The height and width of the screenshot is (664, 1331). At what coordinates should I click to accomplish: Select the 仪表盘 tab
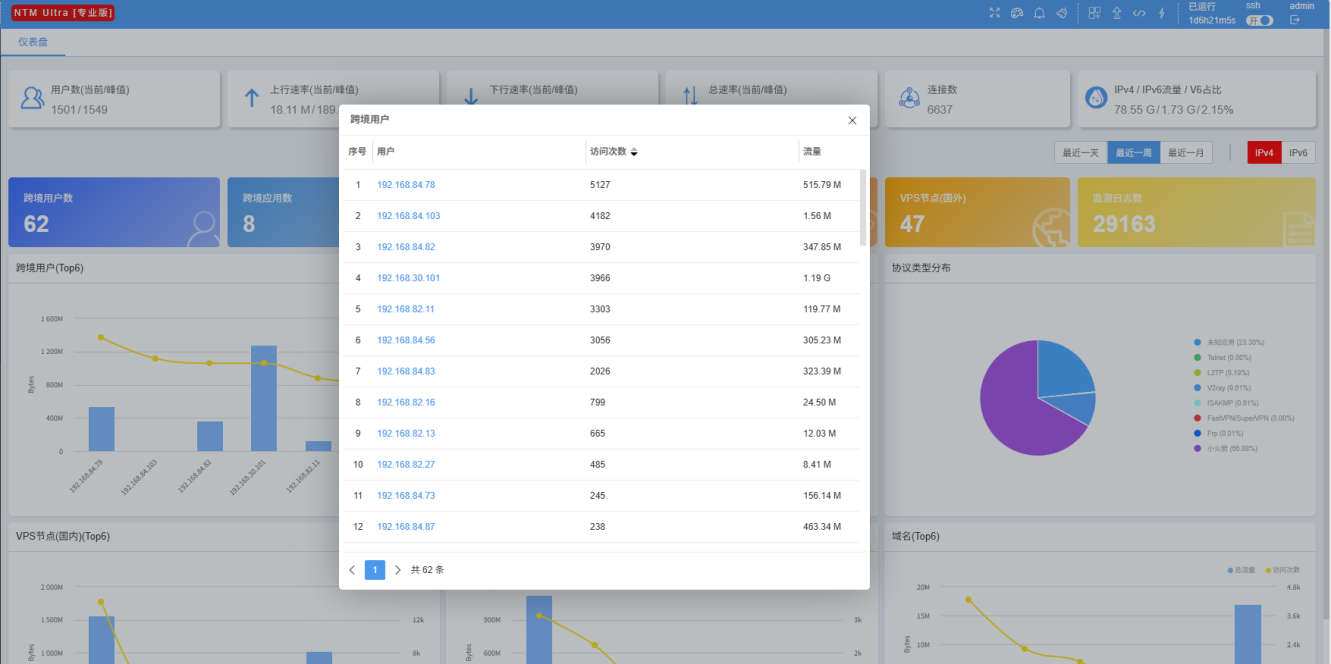pos(33,42)
